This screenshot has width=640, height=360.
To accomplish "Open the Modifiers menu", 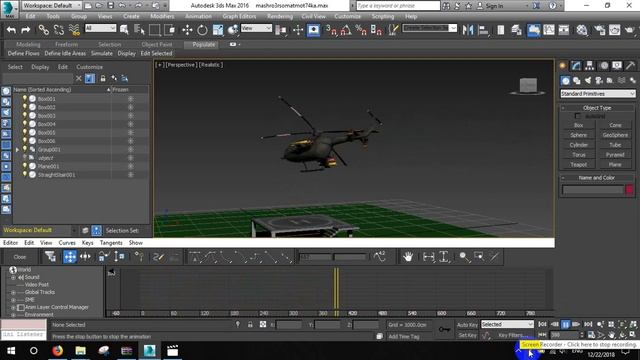I will tap(162, 16).
